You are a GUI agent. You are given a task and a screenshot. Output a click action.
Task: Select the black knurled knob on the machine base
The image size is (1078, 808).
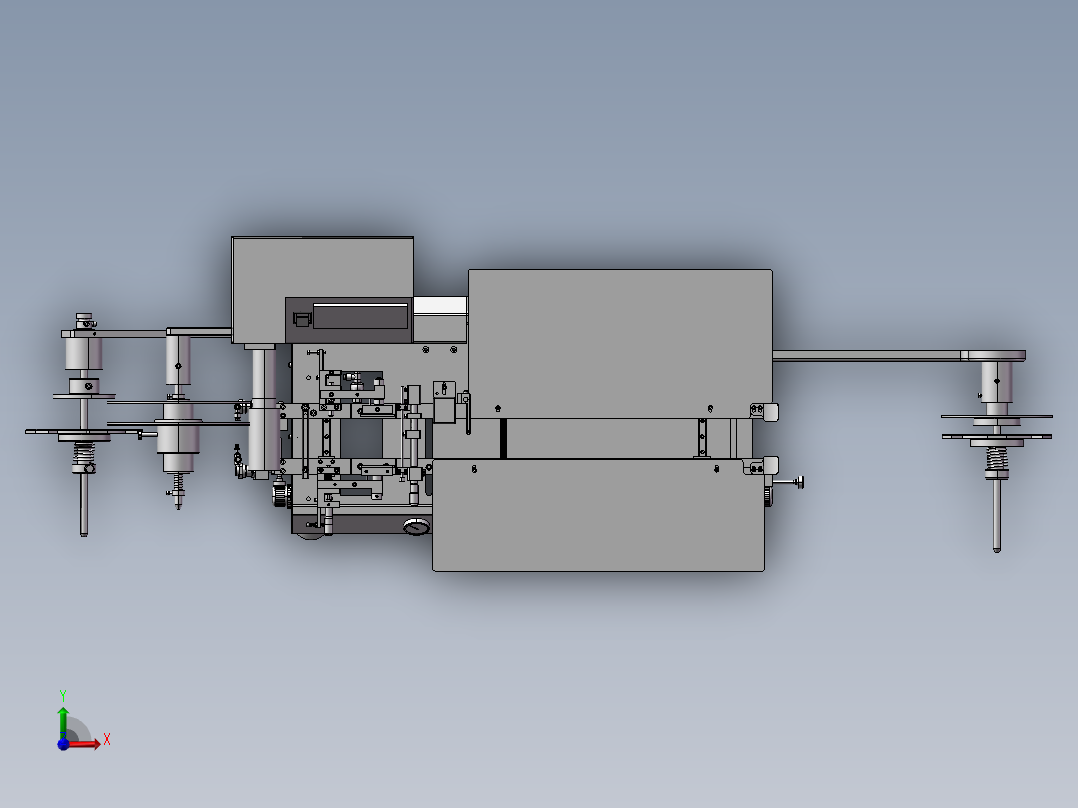[280, 494]
